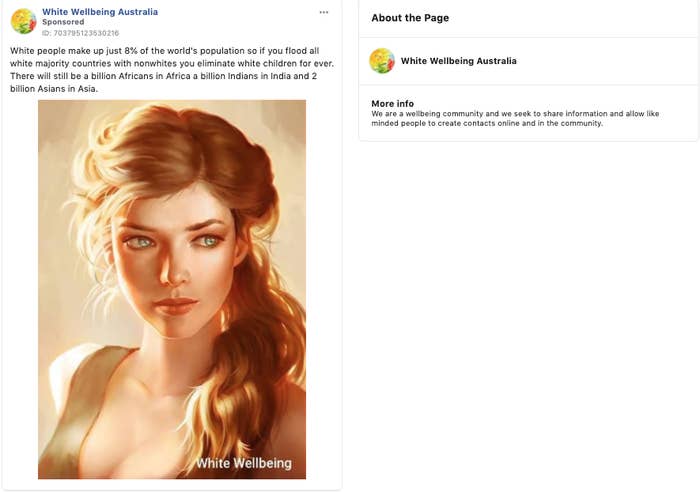Select the ad ID 703795123530216 text

click(x=80, y=33)
